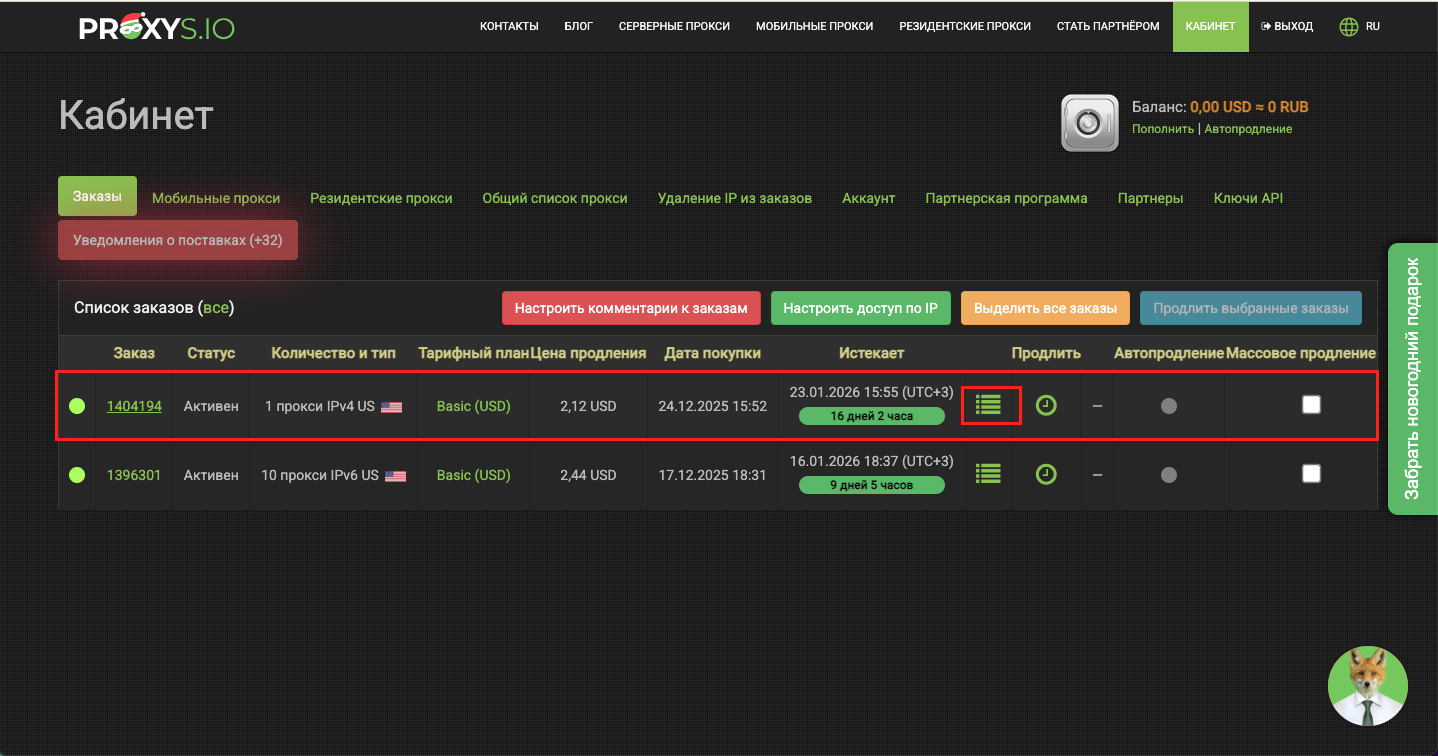This screenshot has height=756, width=1438.
Task: Open Партнерская программа tab
Action: 1006,198
